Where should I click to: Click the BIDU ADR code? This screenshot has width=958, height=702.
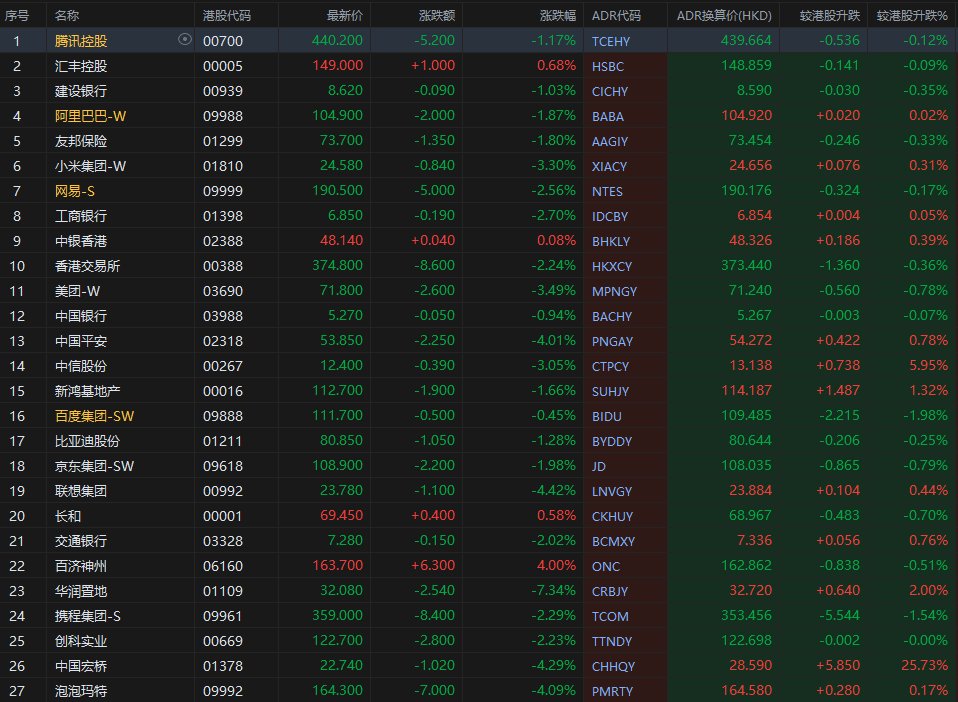(x=606, y=417)
